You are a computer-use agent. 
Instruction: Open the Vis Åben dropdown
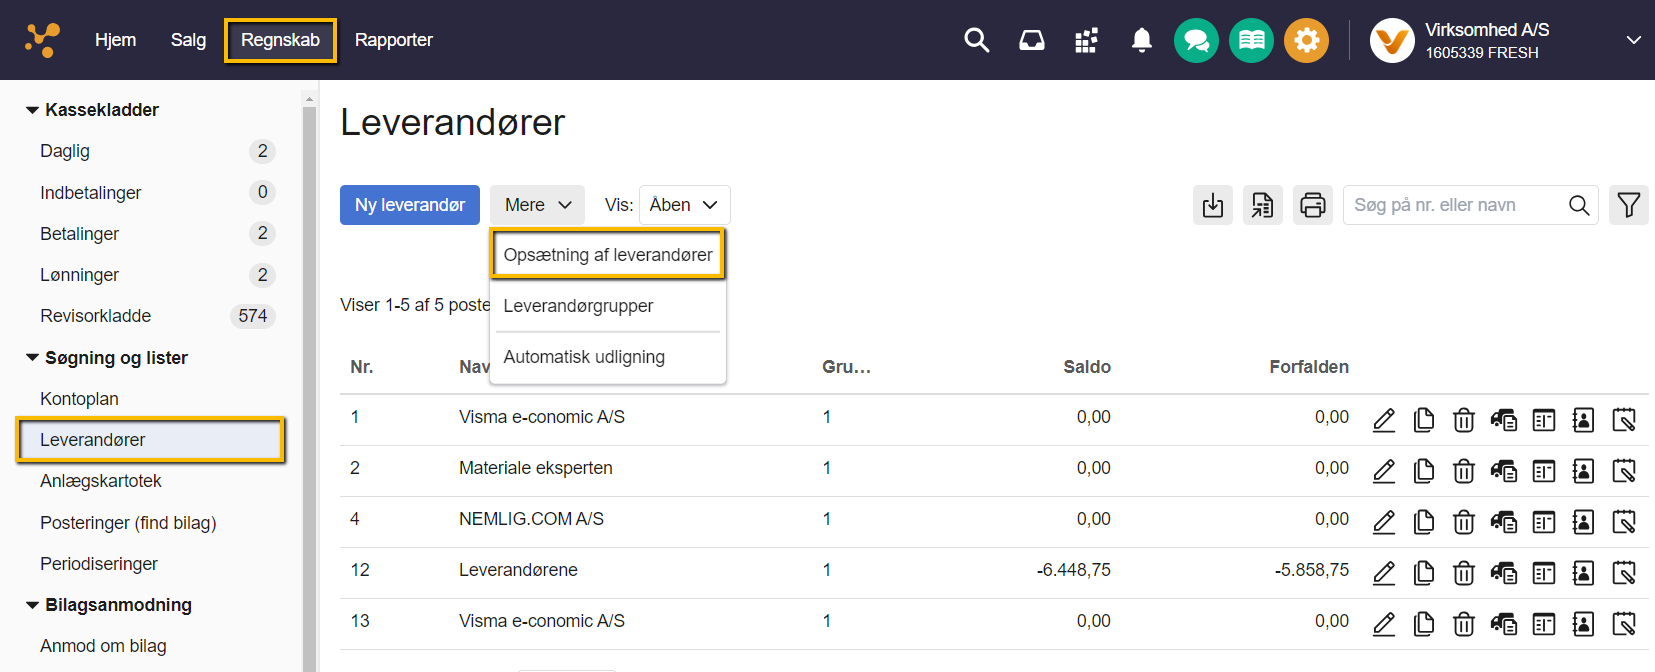click(684, 205)
